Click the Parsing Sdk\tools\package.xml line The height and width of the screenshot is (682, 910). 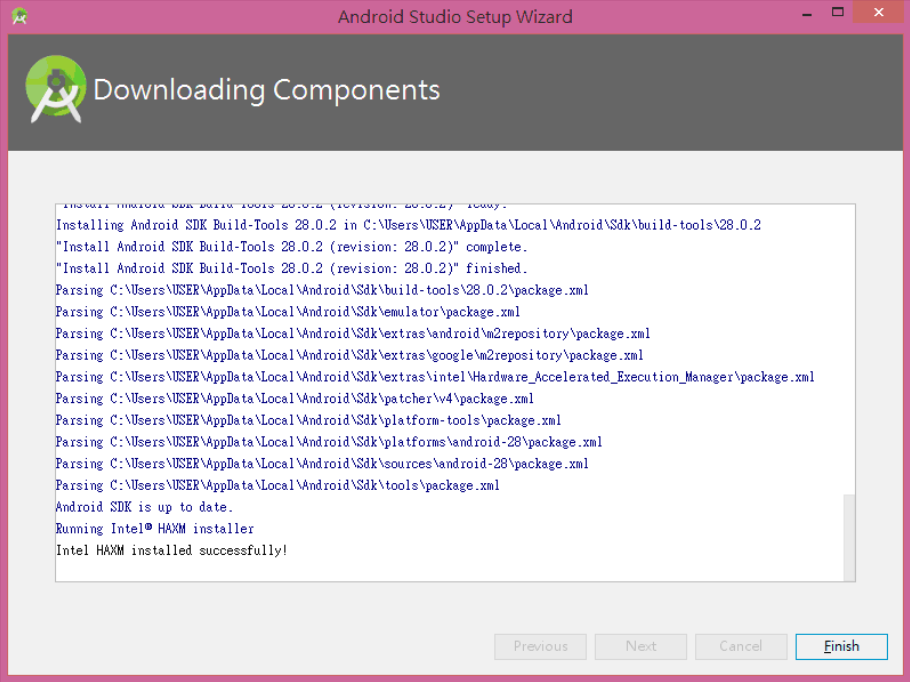[x=277, y=485]
